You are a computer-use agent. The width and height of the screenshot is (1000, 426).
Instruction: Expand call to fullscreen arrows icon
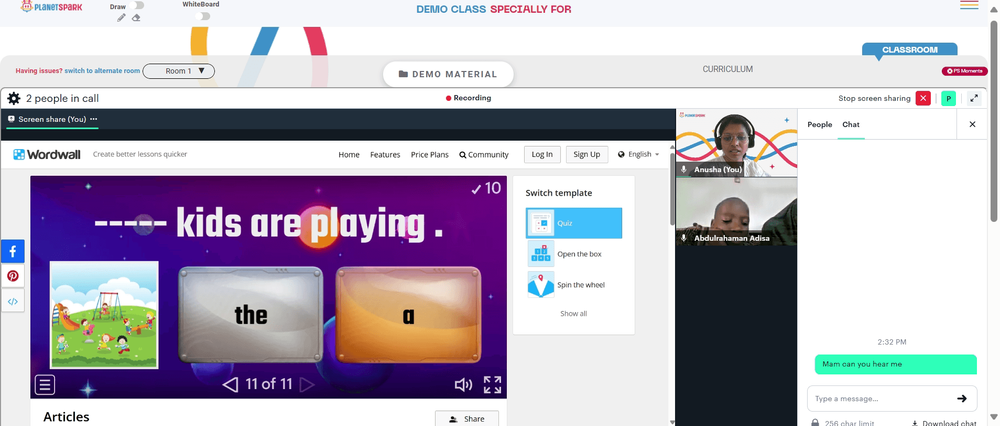click(x=974, y=98)
